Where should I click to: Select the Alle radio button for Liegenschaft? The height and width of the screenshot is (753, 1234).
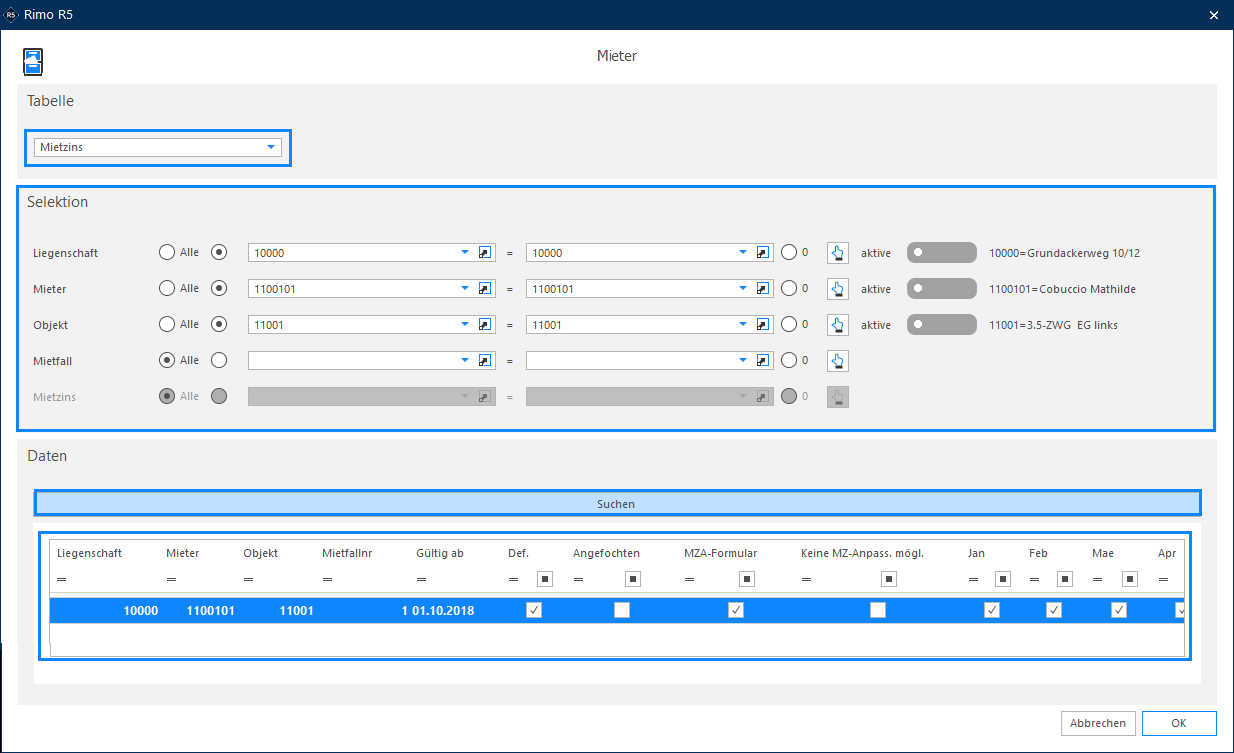click(x=167, y=252)
